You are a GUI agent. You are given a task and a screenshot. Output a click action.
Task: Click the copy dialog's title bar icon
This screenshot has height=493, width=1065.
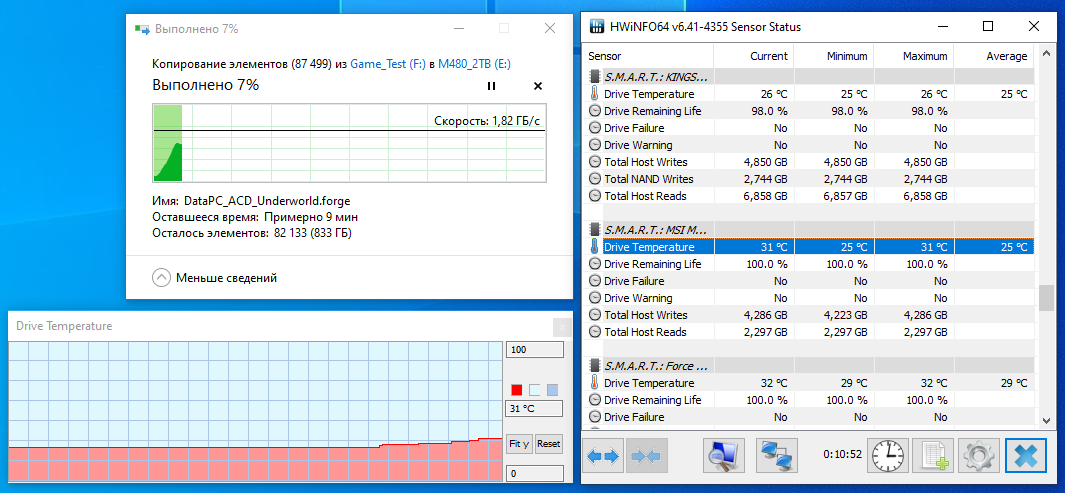coord(142,29)
